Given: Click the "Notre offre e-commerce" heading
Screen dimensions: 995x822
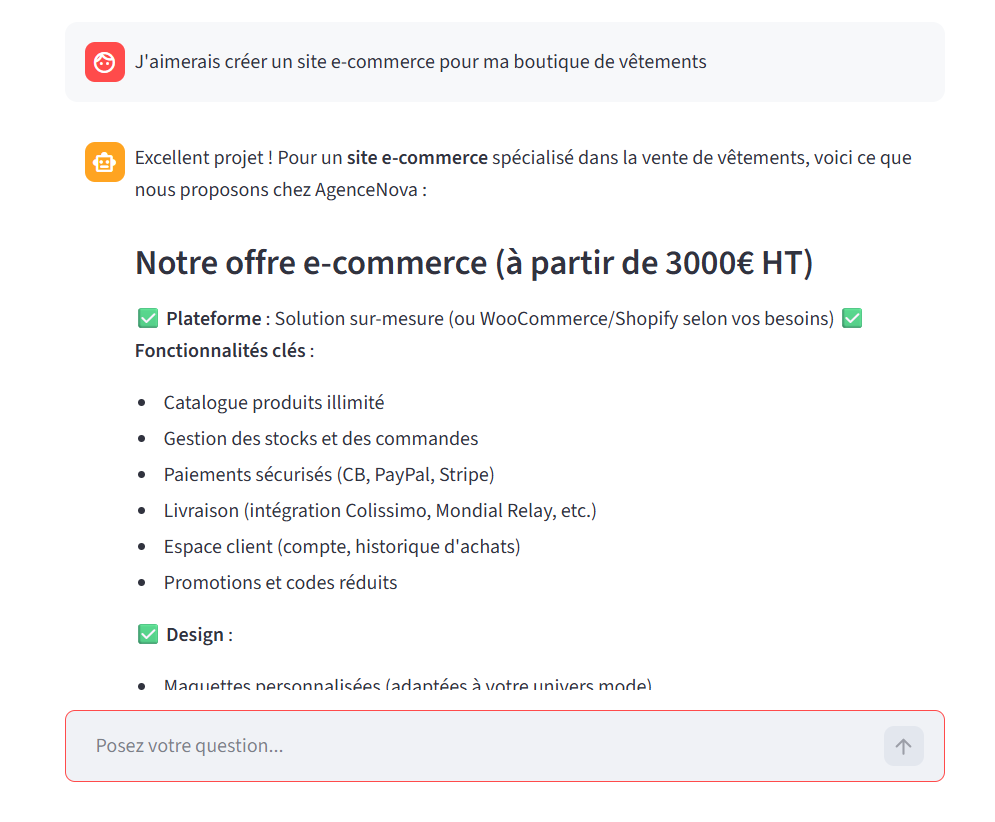Looking at the screenshot, I should coord(474,263).
